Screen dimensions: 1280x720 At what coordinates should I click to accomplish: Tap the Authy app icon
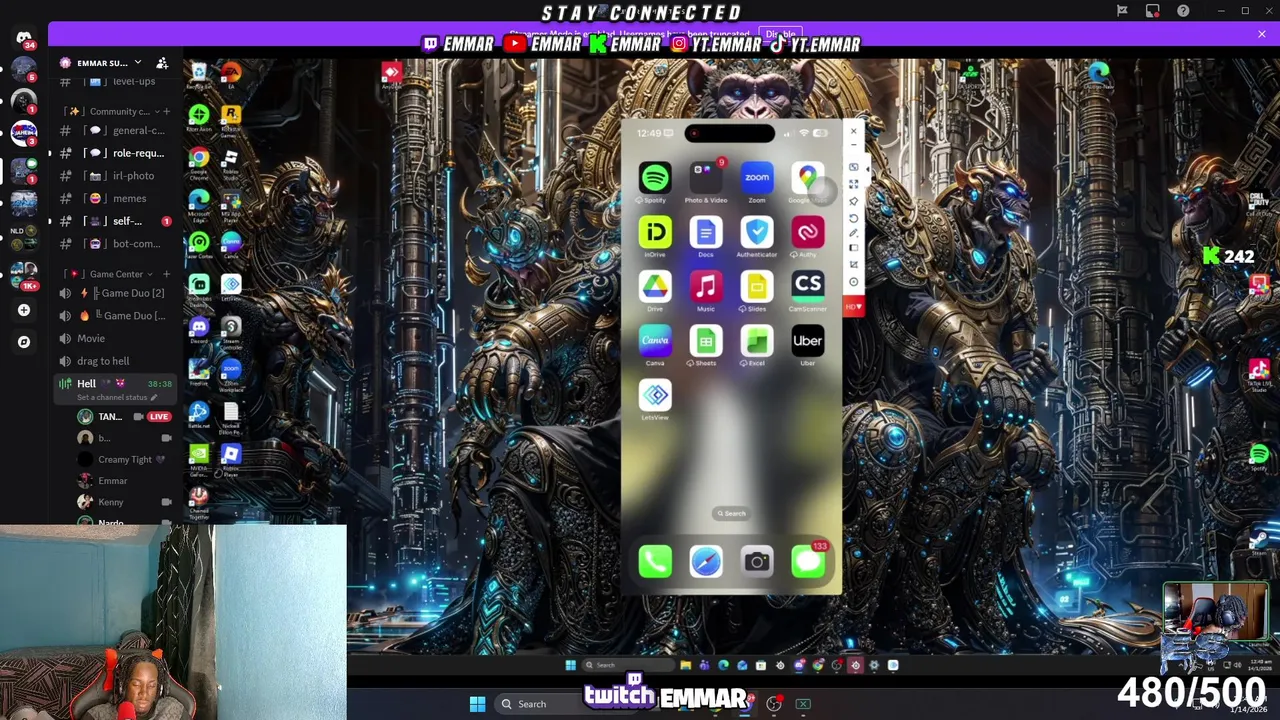pyautogui.click(x=807, y=232)
